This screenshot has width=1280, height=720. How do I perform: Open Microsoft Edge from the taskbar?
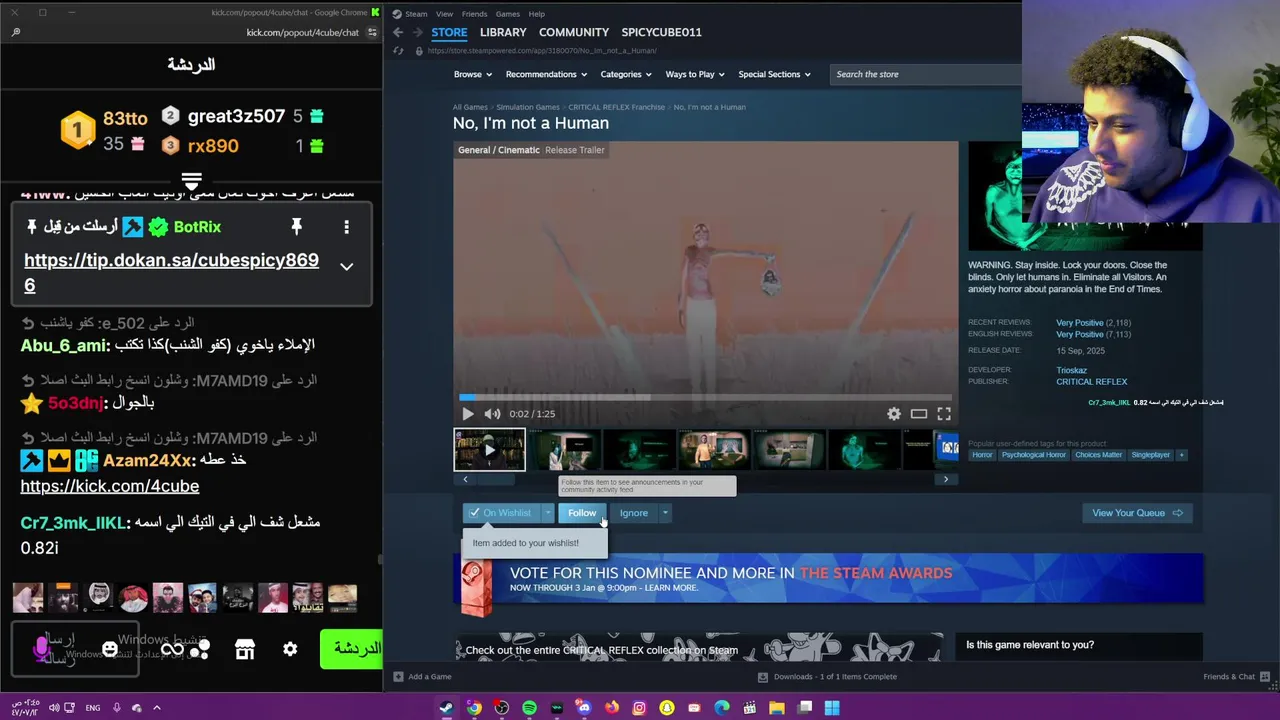[722, 708]
